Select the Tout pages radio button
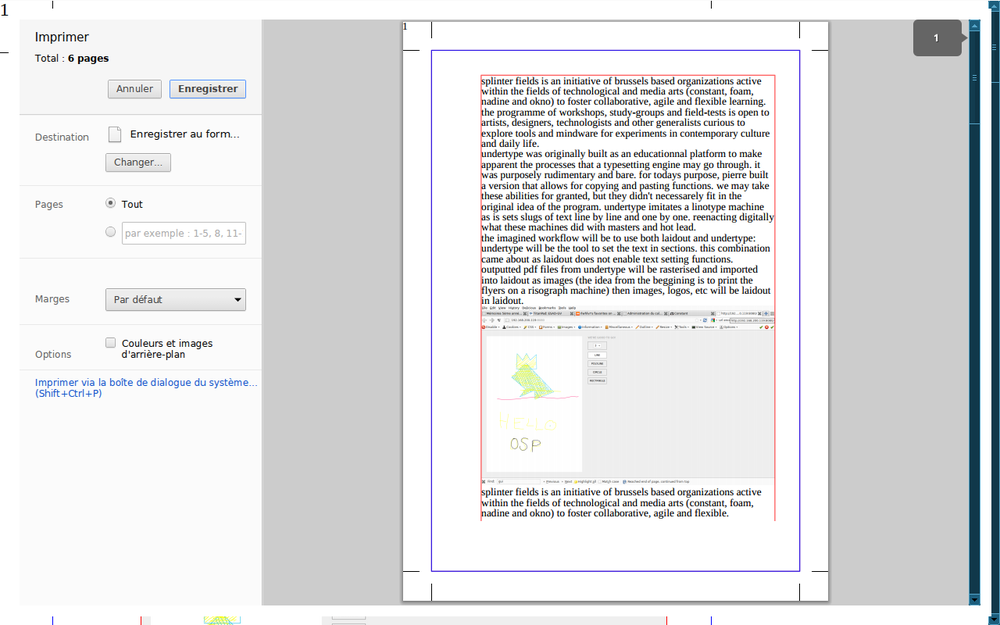 (x=111, y=204)
